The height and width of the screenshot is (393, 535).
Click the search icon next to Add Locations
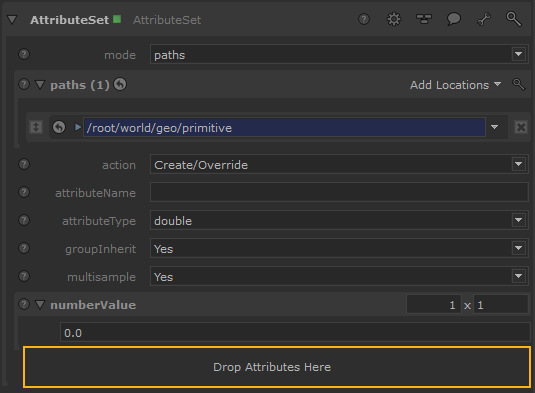pyautogui.click(x=518, y=84)
